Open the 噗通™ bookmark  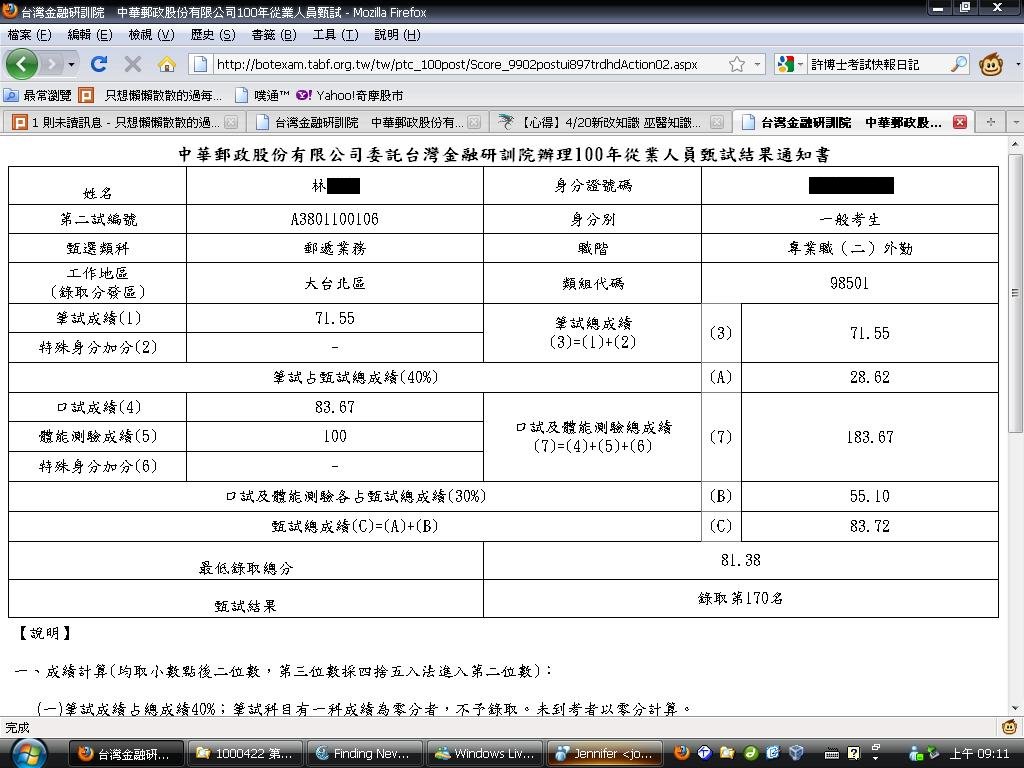coord(263,95)
